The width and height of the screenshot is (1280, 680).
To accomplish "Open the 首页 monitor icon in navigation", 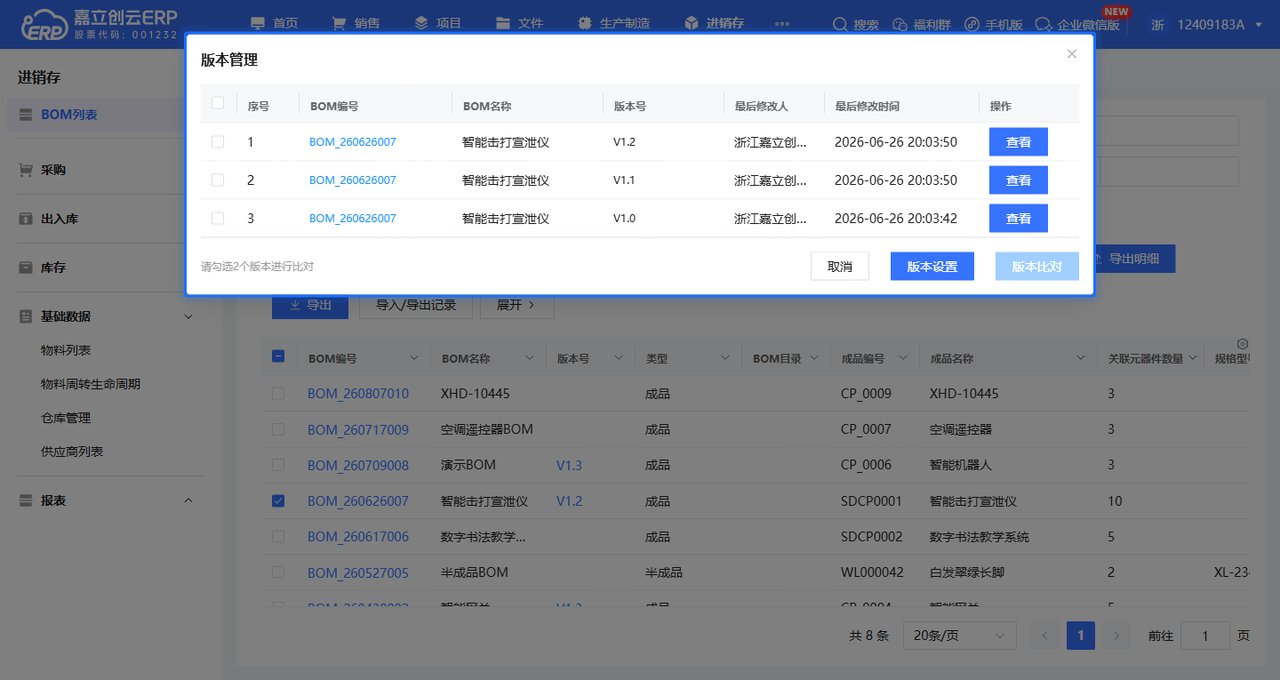I will coord(259,23).
